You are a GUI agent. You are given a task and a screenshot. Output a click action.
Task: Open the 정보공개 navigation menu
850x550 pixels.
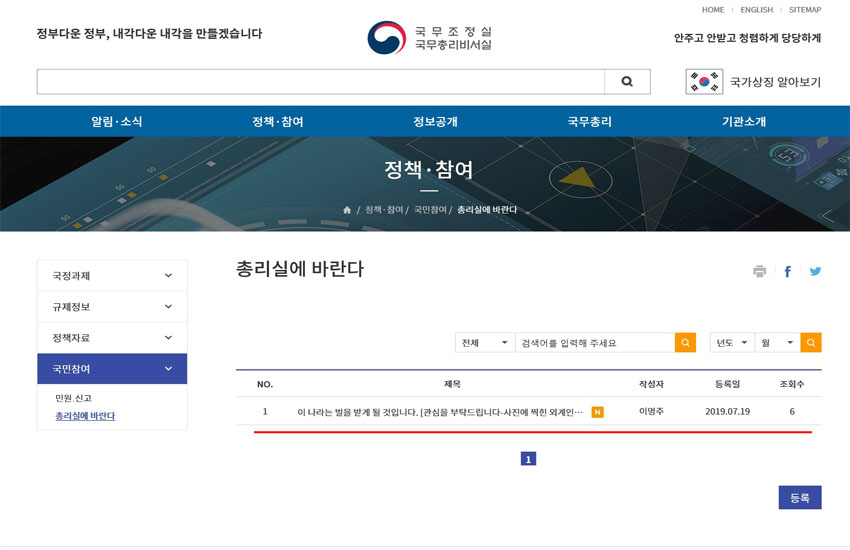pos(435,122)
